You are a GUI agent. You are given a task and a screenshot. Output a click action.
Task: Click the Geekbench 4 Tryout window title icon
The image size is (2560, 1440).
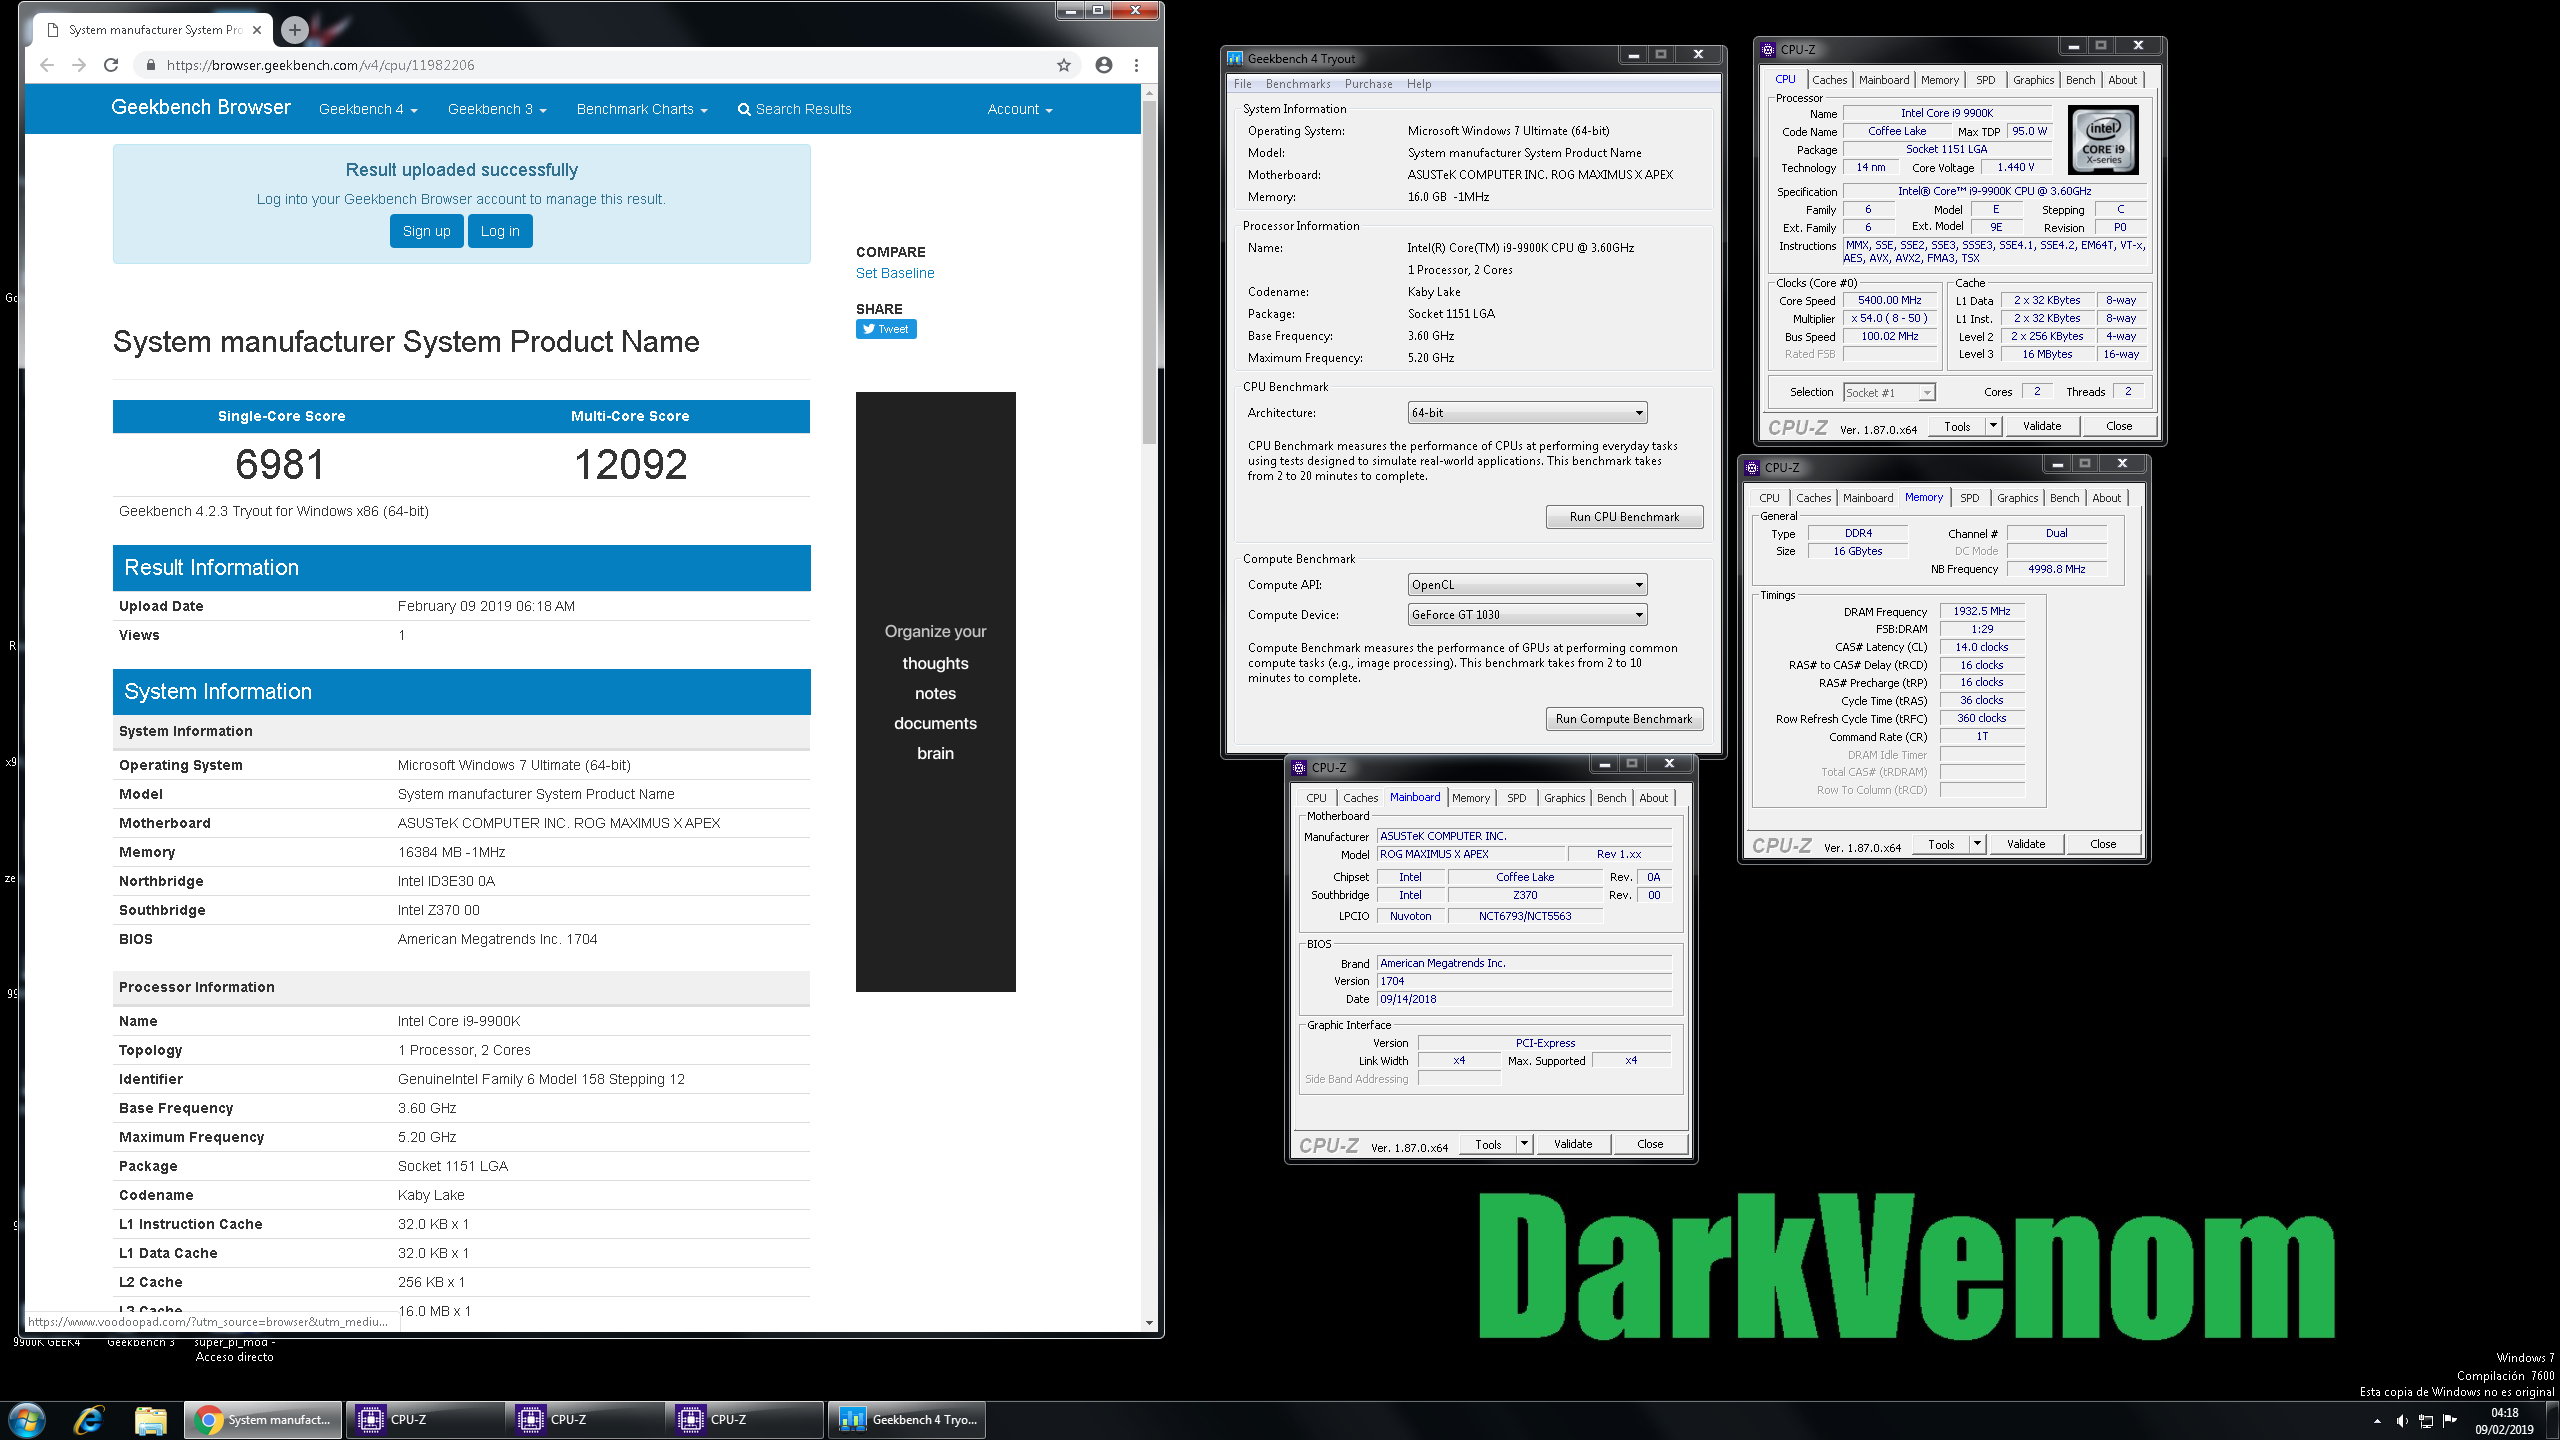(x=1235, y=58)
